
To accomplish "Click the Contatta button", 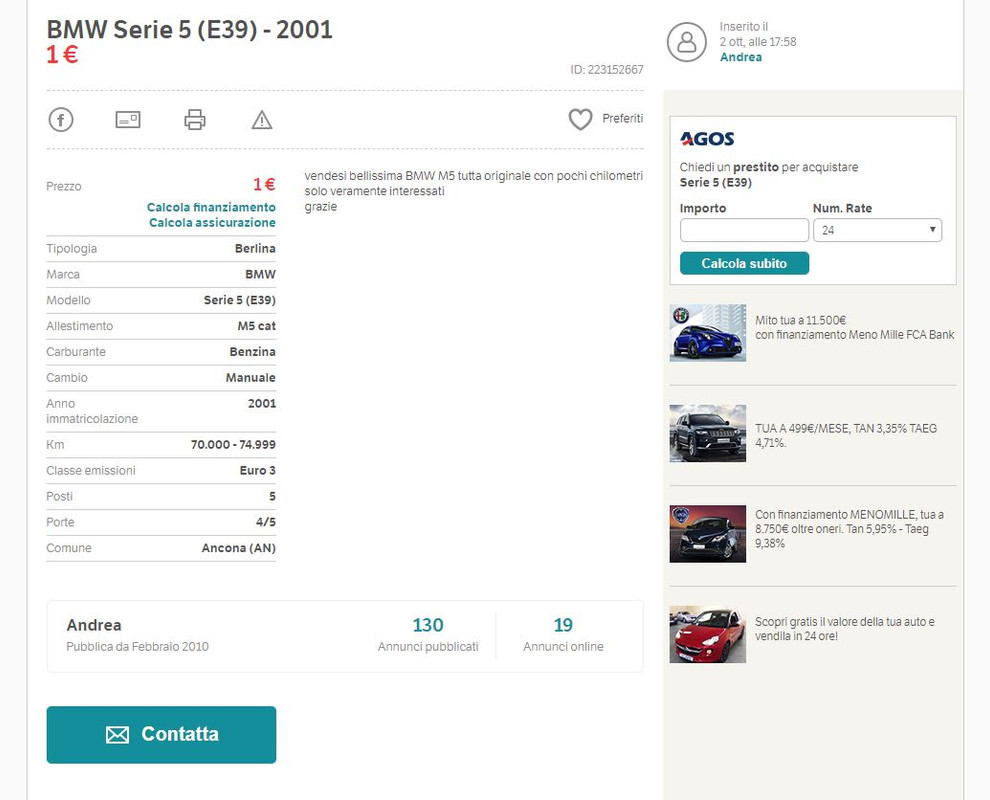I will 162,734.
